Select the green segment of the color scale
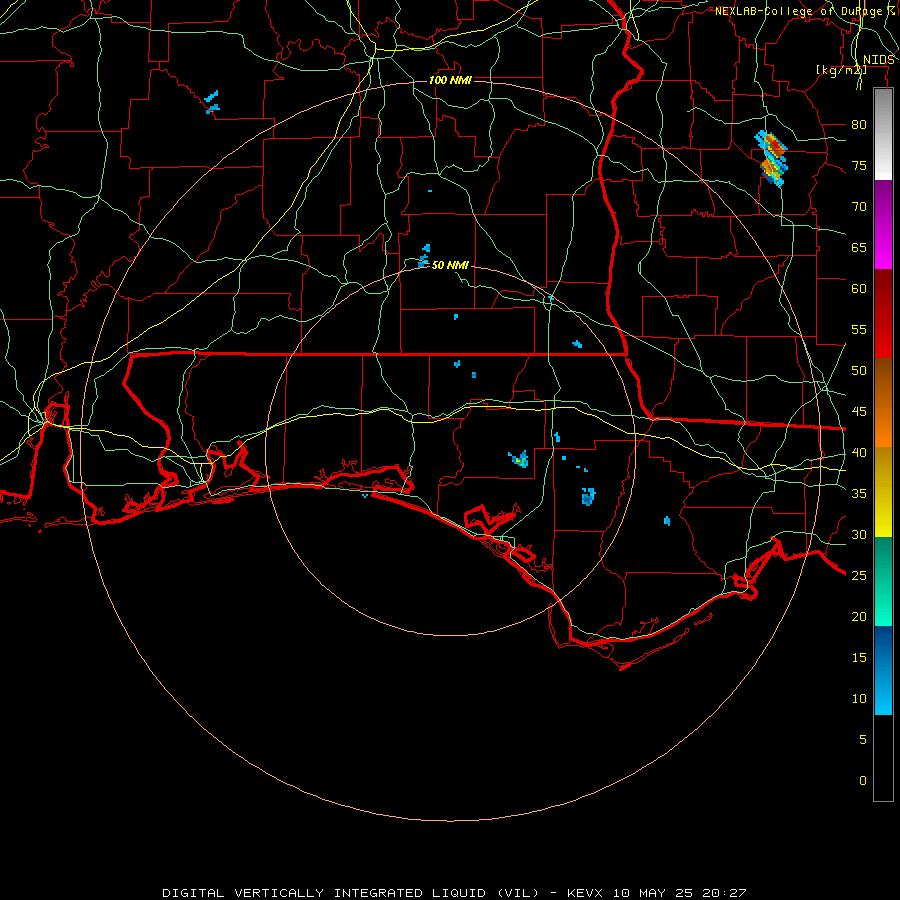Screen dimensions: 900x900 [883, 581]
